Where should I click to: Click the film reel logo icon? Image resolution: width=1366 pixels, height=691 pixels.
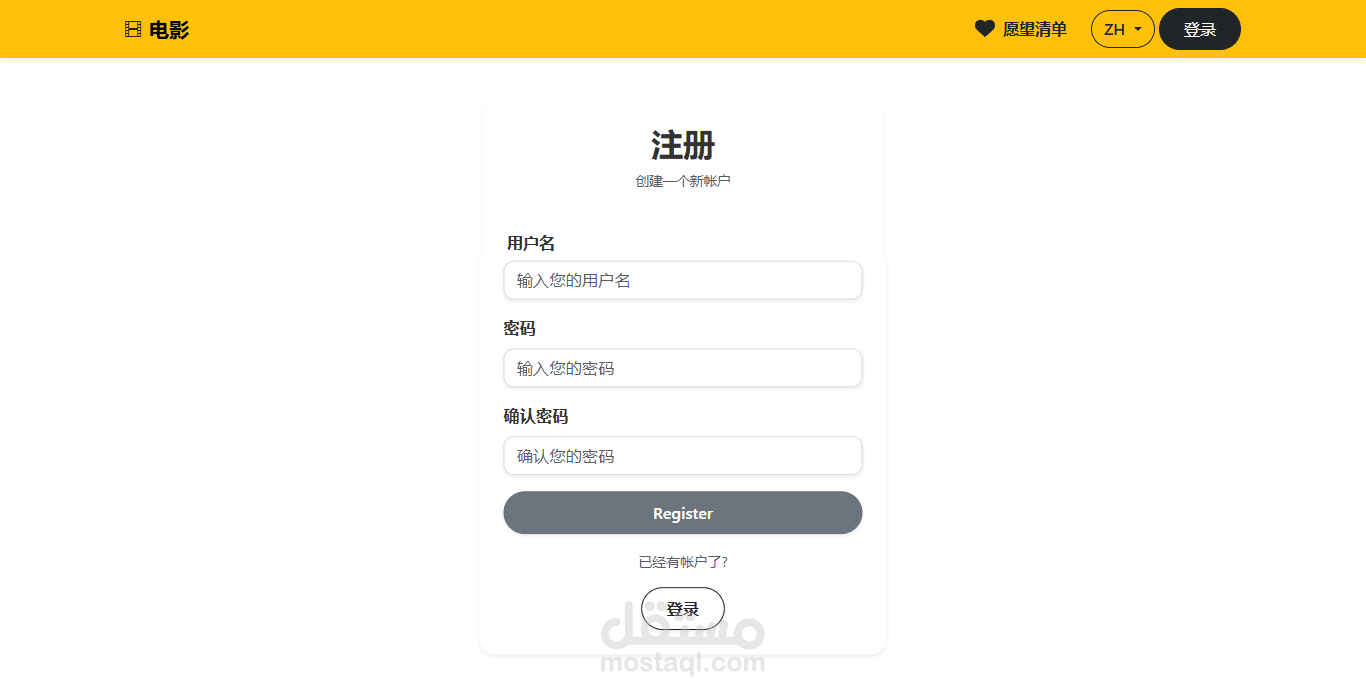click(x=133, y=30)
